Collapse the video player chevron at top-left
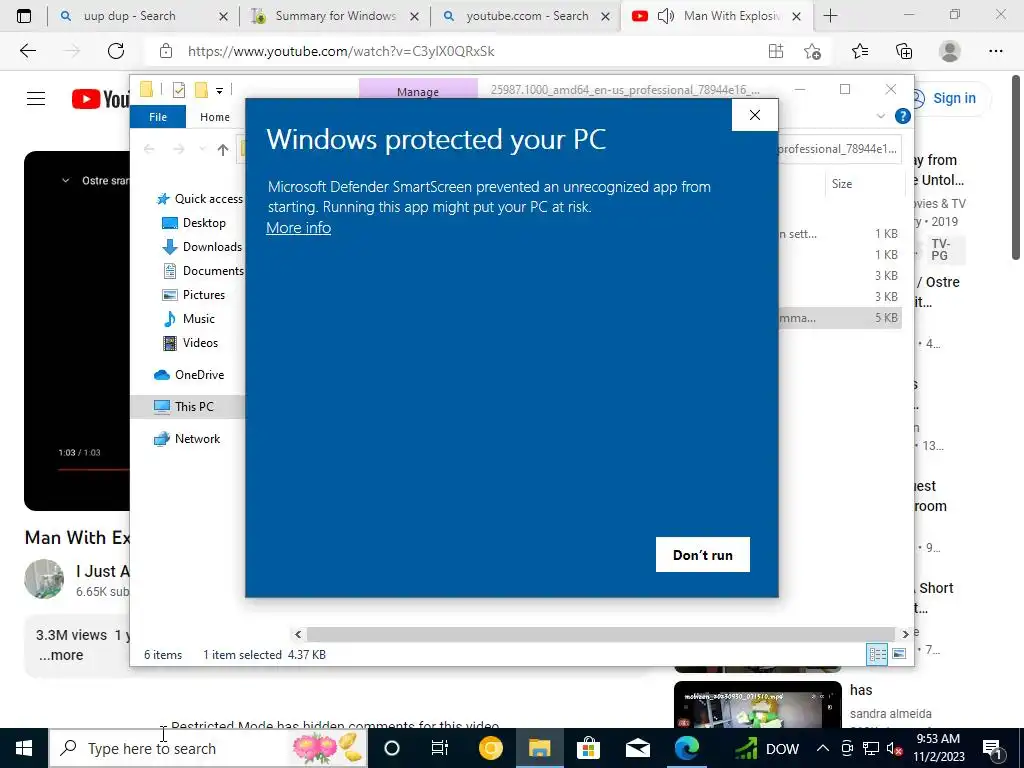This screenshot has width=1024, height=768. (x=65, y=180)
